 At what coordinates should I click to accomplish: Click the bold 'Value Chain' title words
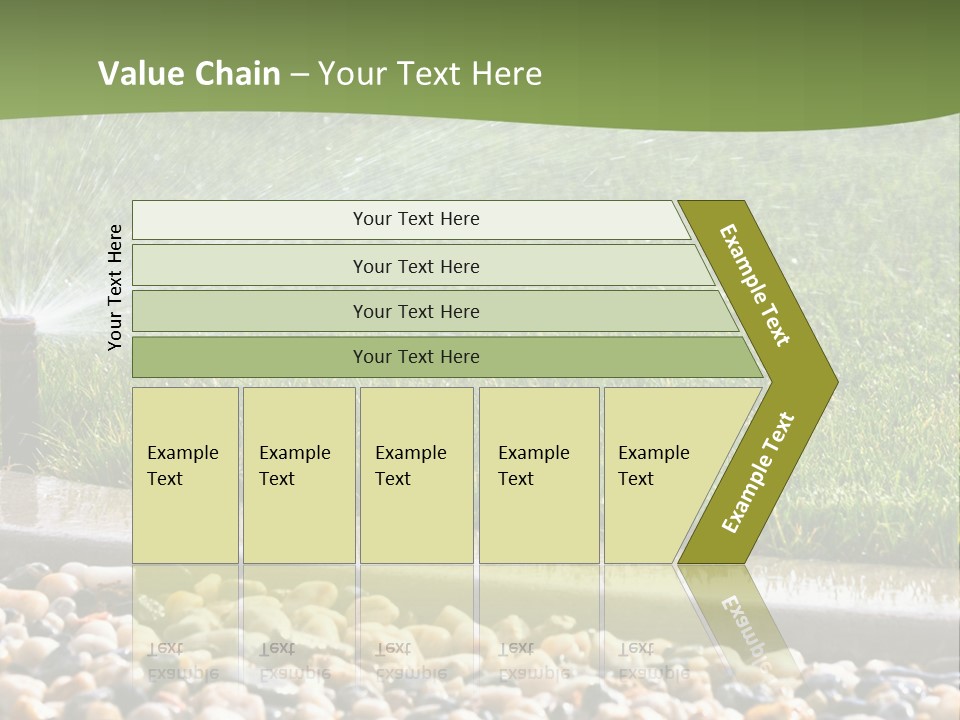[x=189, y=73]
